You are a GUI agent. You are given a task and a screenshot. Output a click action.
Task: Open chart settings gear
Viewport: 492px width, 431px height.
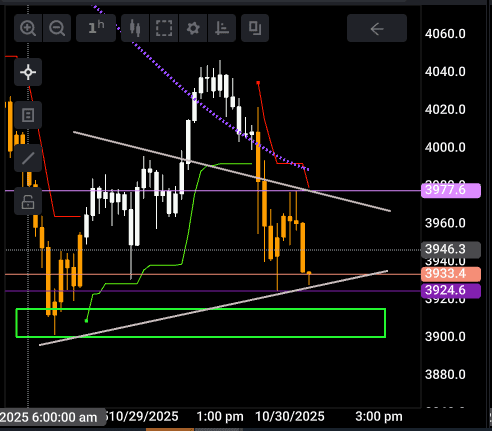pos(193,28)
